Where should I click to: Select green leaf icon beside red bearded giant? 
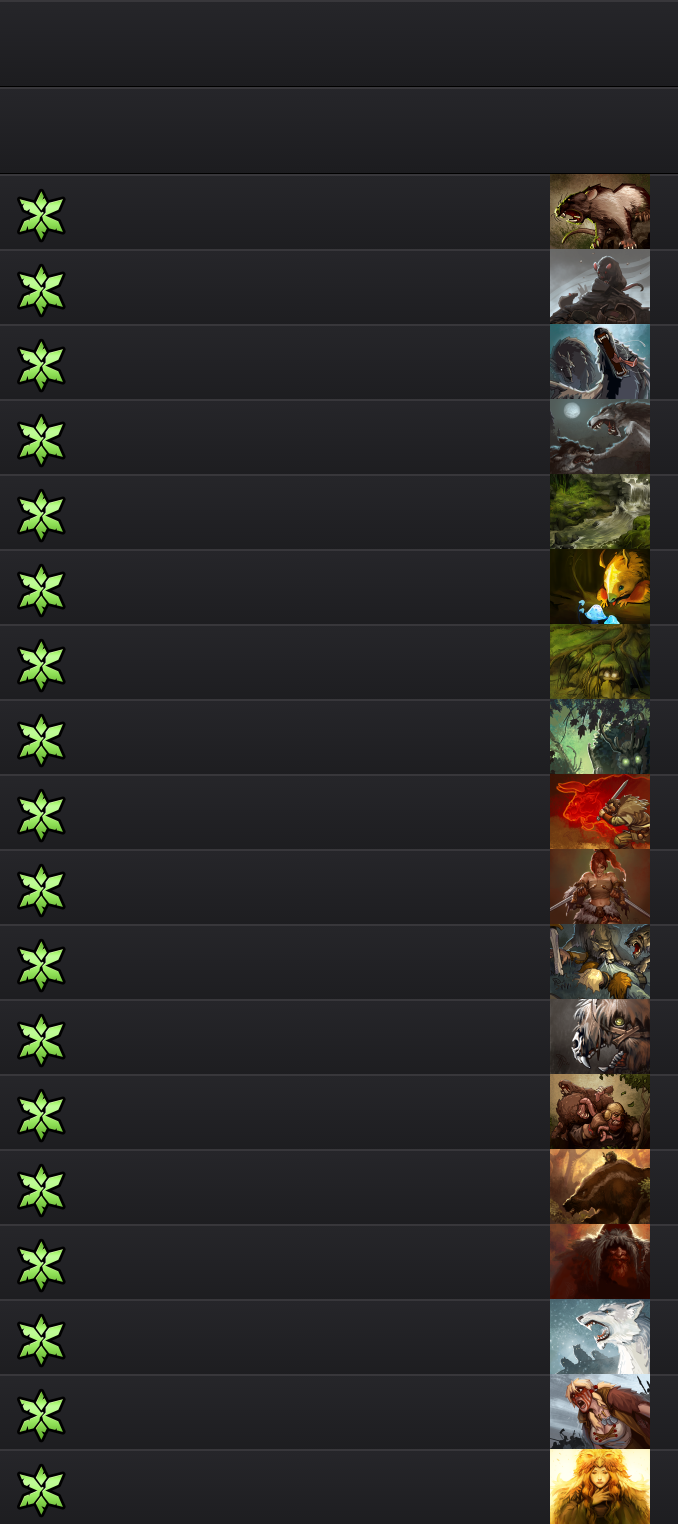pos(41,1265)
